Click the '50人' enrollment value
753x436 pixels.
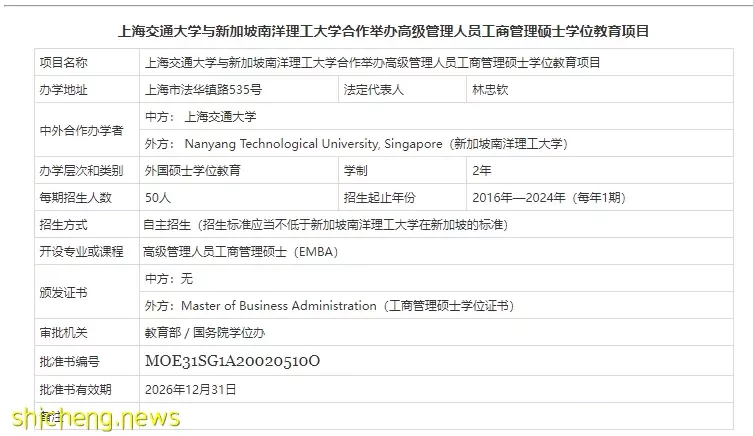[158, 197]
